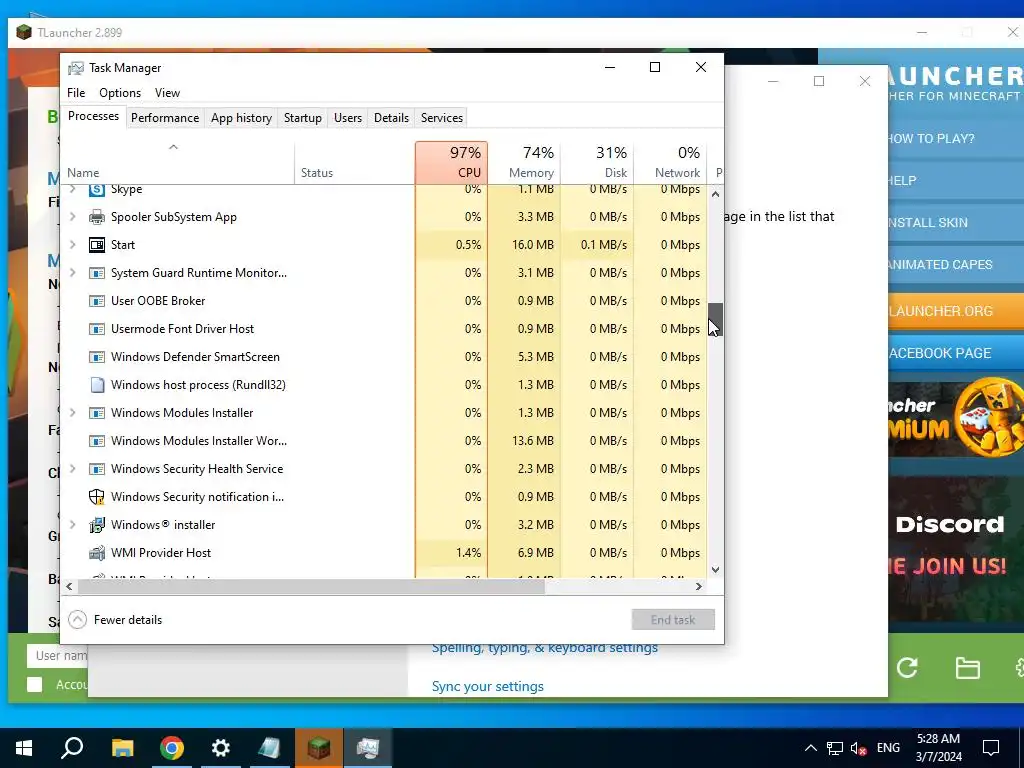
Task: Sort by Memory column header
Action: pyautogui.click(x=524, y=161)
